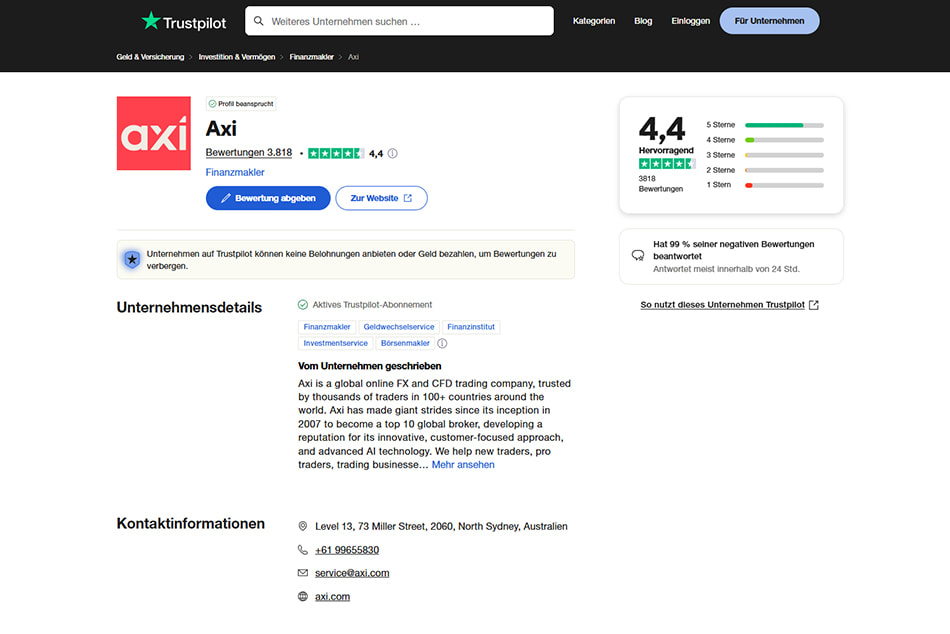Select the Geldwechselservice category tag
The width and height of the screenshot is (950, 634).
coord(399,327)
